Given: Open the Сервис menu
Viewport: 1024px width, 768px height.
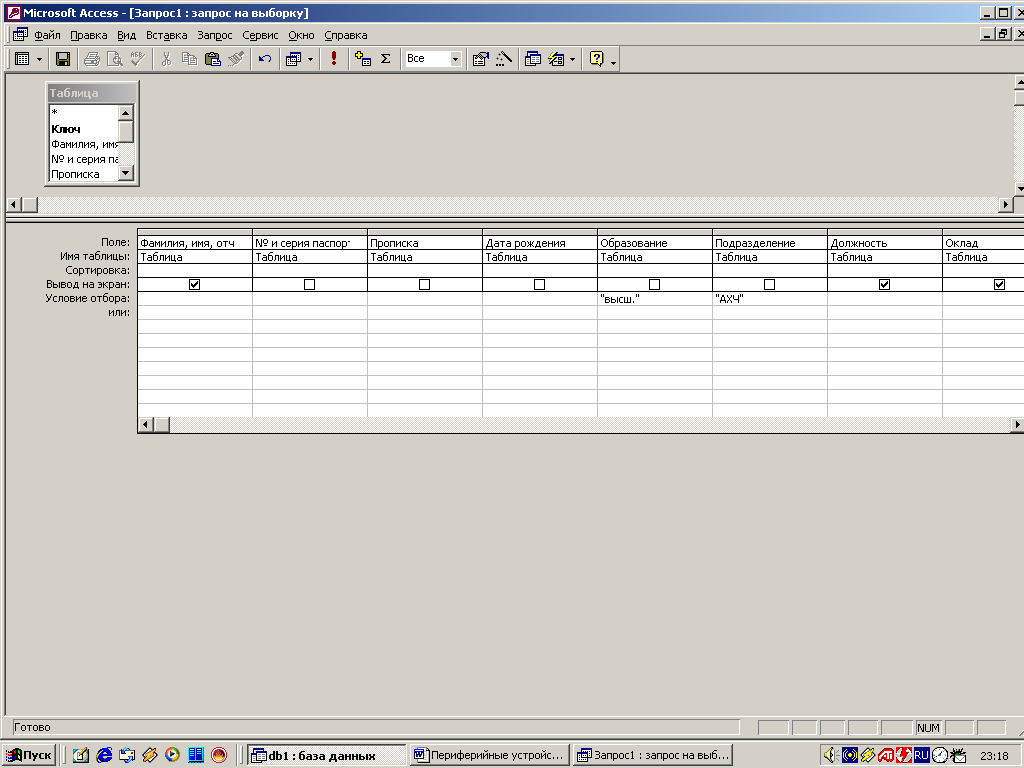Looking at the screenshot, I should pos(260,35).
